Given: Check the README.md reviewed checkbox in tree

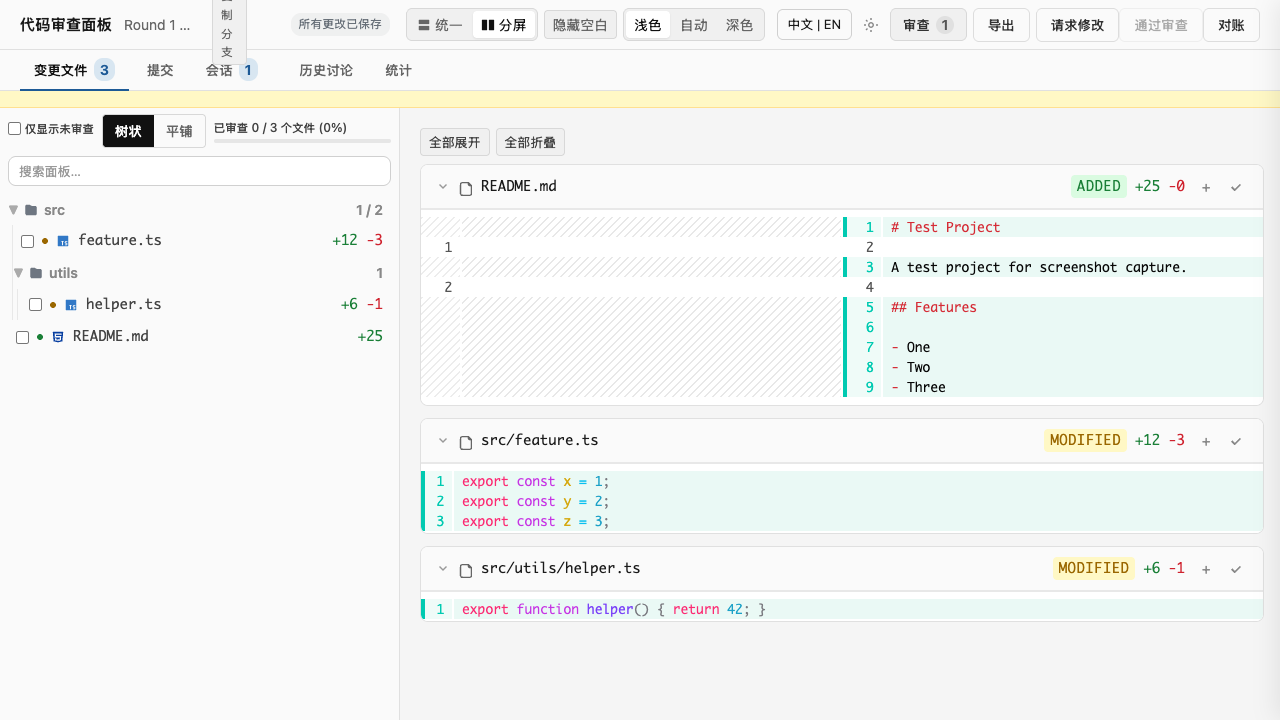Looking at the screenshot, I should 22,337.
